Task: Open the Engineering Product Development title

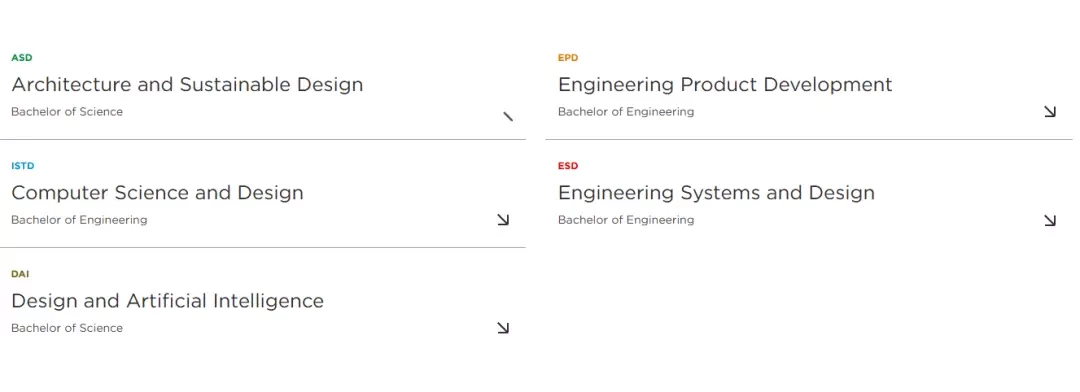Action: point(725,85)
